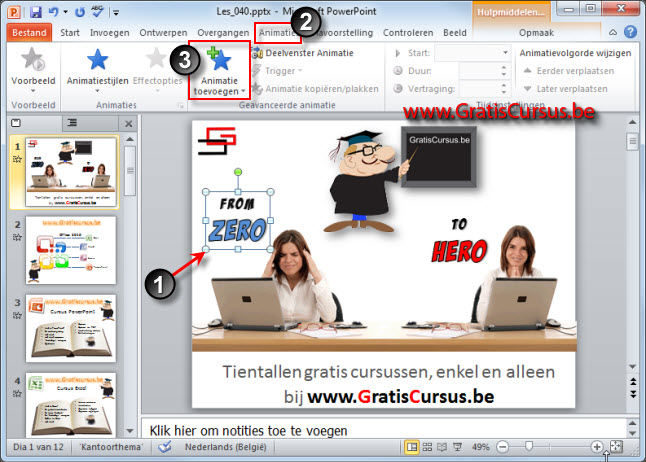Open the Customize Quick Access Toolbar dropdown

[116, 13]
